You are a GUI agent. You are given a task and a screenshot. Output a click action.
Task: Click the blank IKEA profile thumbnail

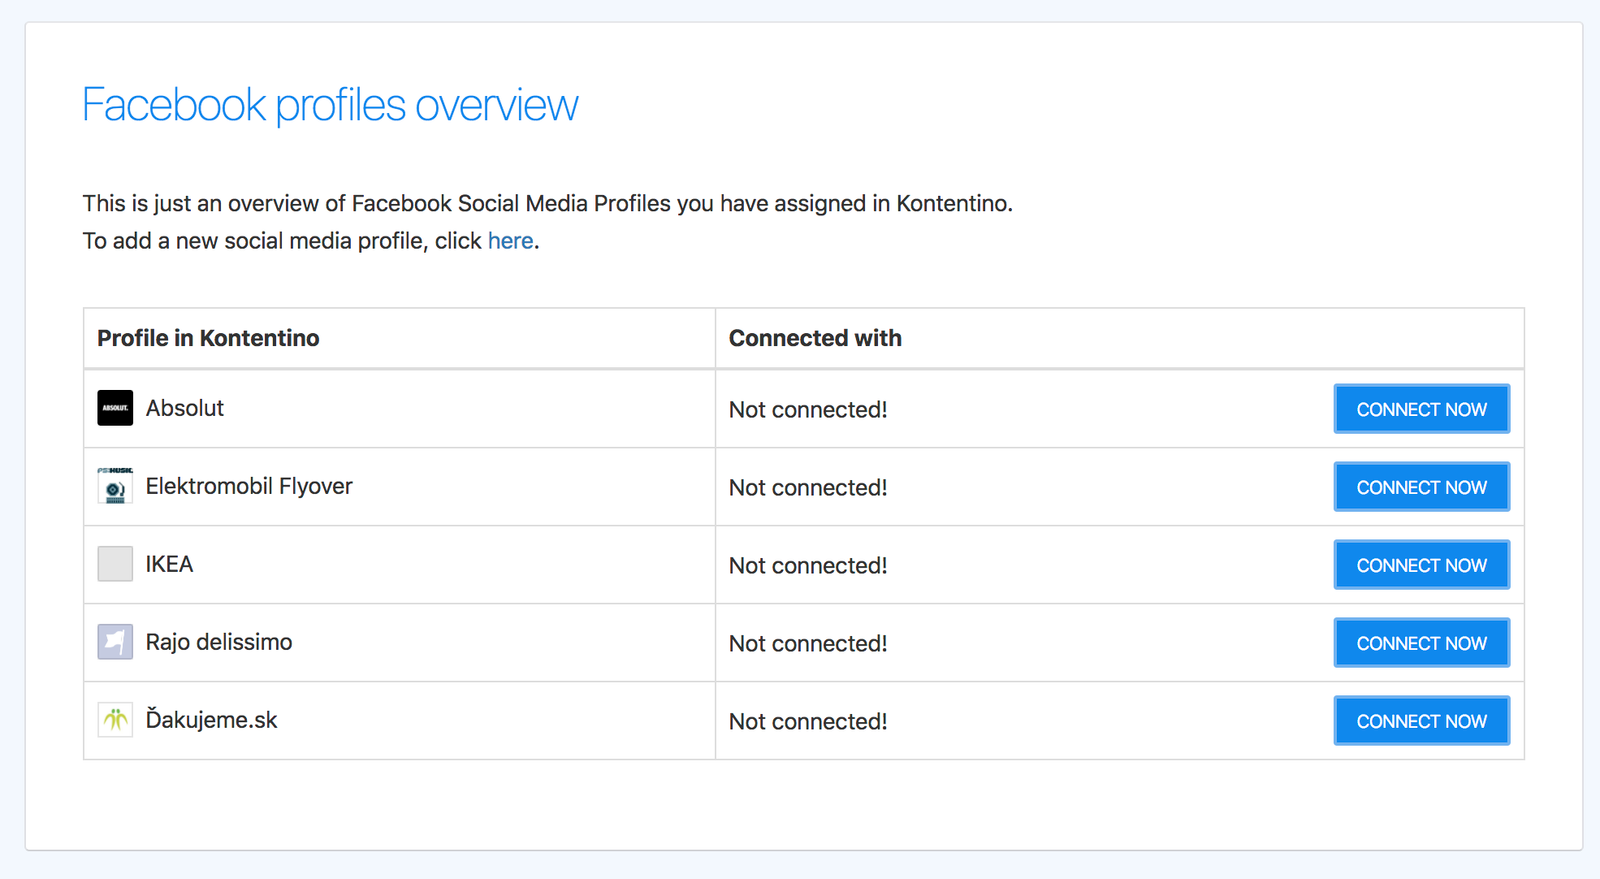115,564
